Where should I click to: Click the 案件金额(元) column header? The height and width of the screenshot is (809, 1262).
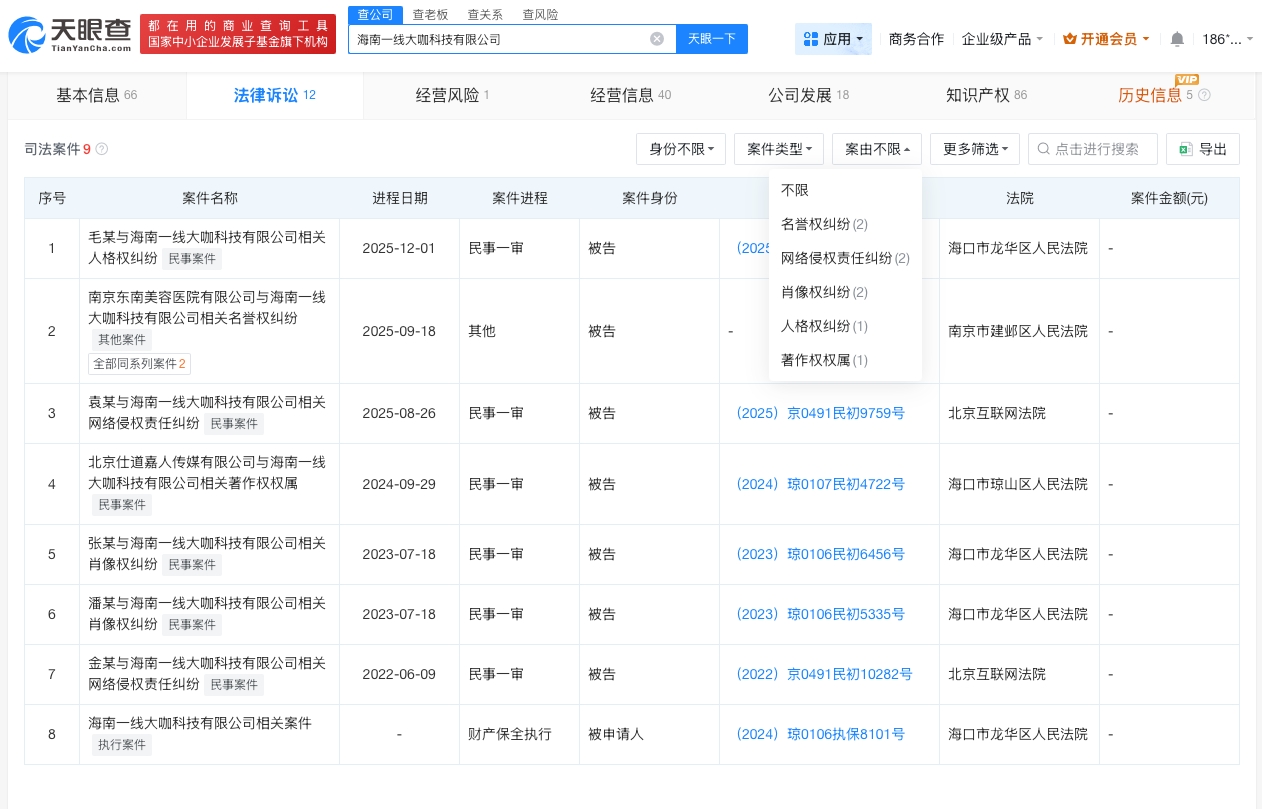point(1169,198)
